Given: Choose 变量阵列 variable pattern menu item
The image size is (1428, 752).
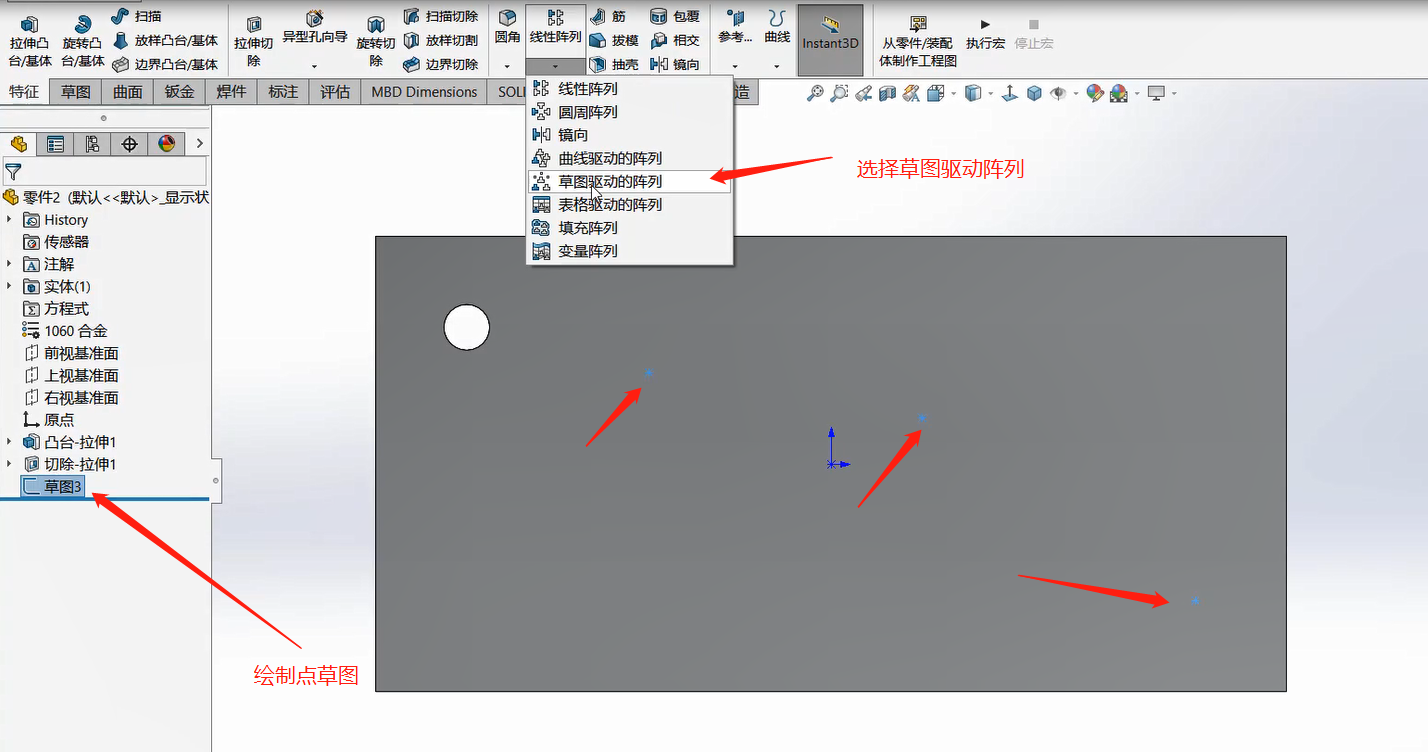Looking at the screenshot, I should click(x=630, y=251).
